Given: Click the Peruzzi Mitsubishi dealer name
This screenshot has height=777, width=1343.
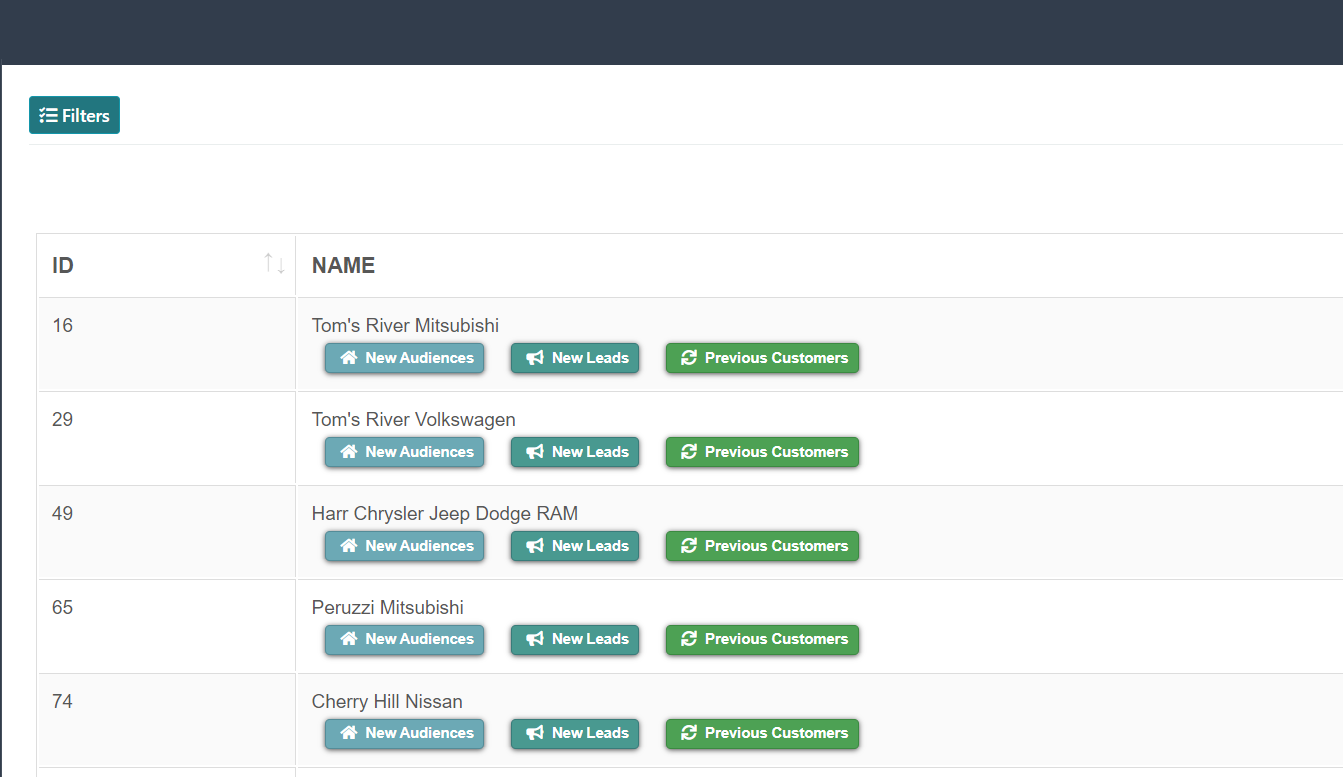Looking at the screenshot, I should pyautogui.click(x=387, y=607).
